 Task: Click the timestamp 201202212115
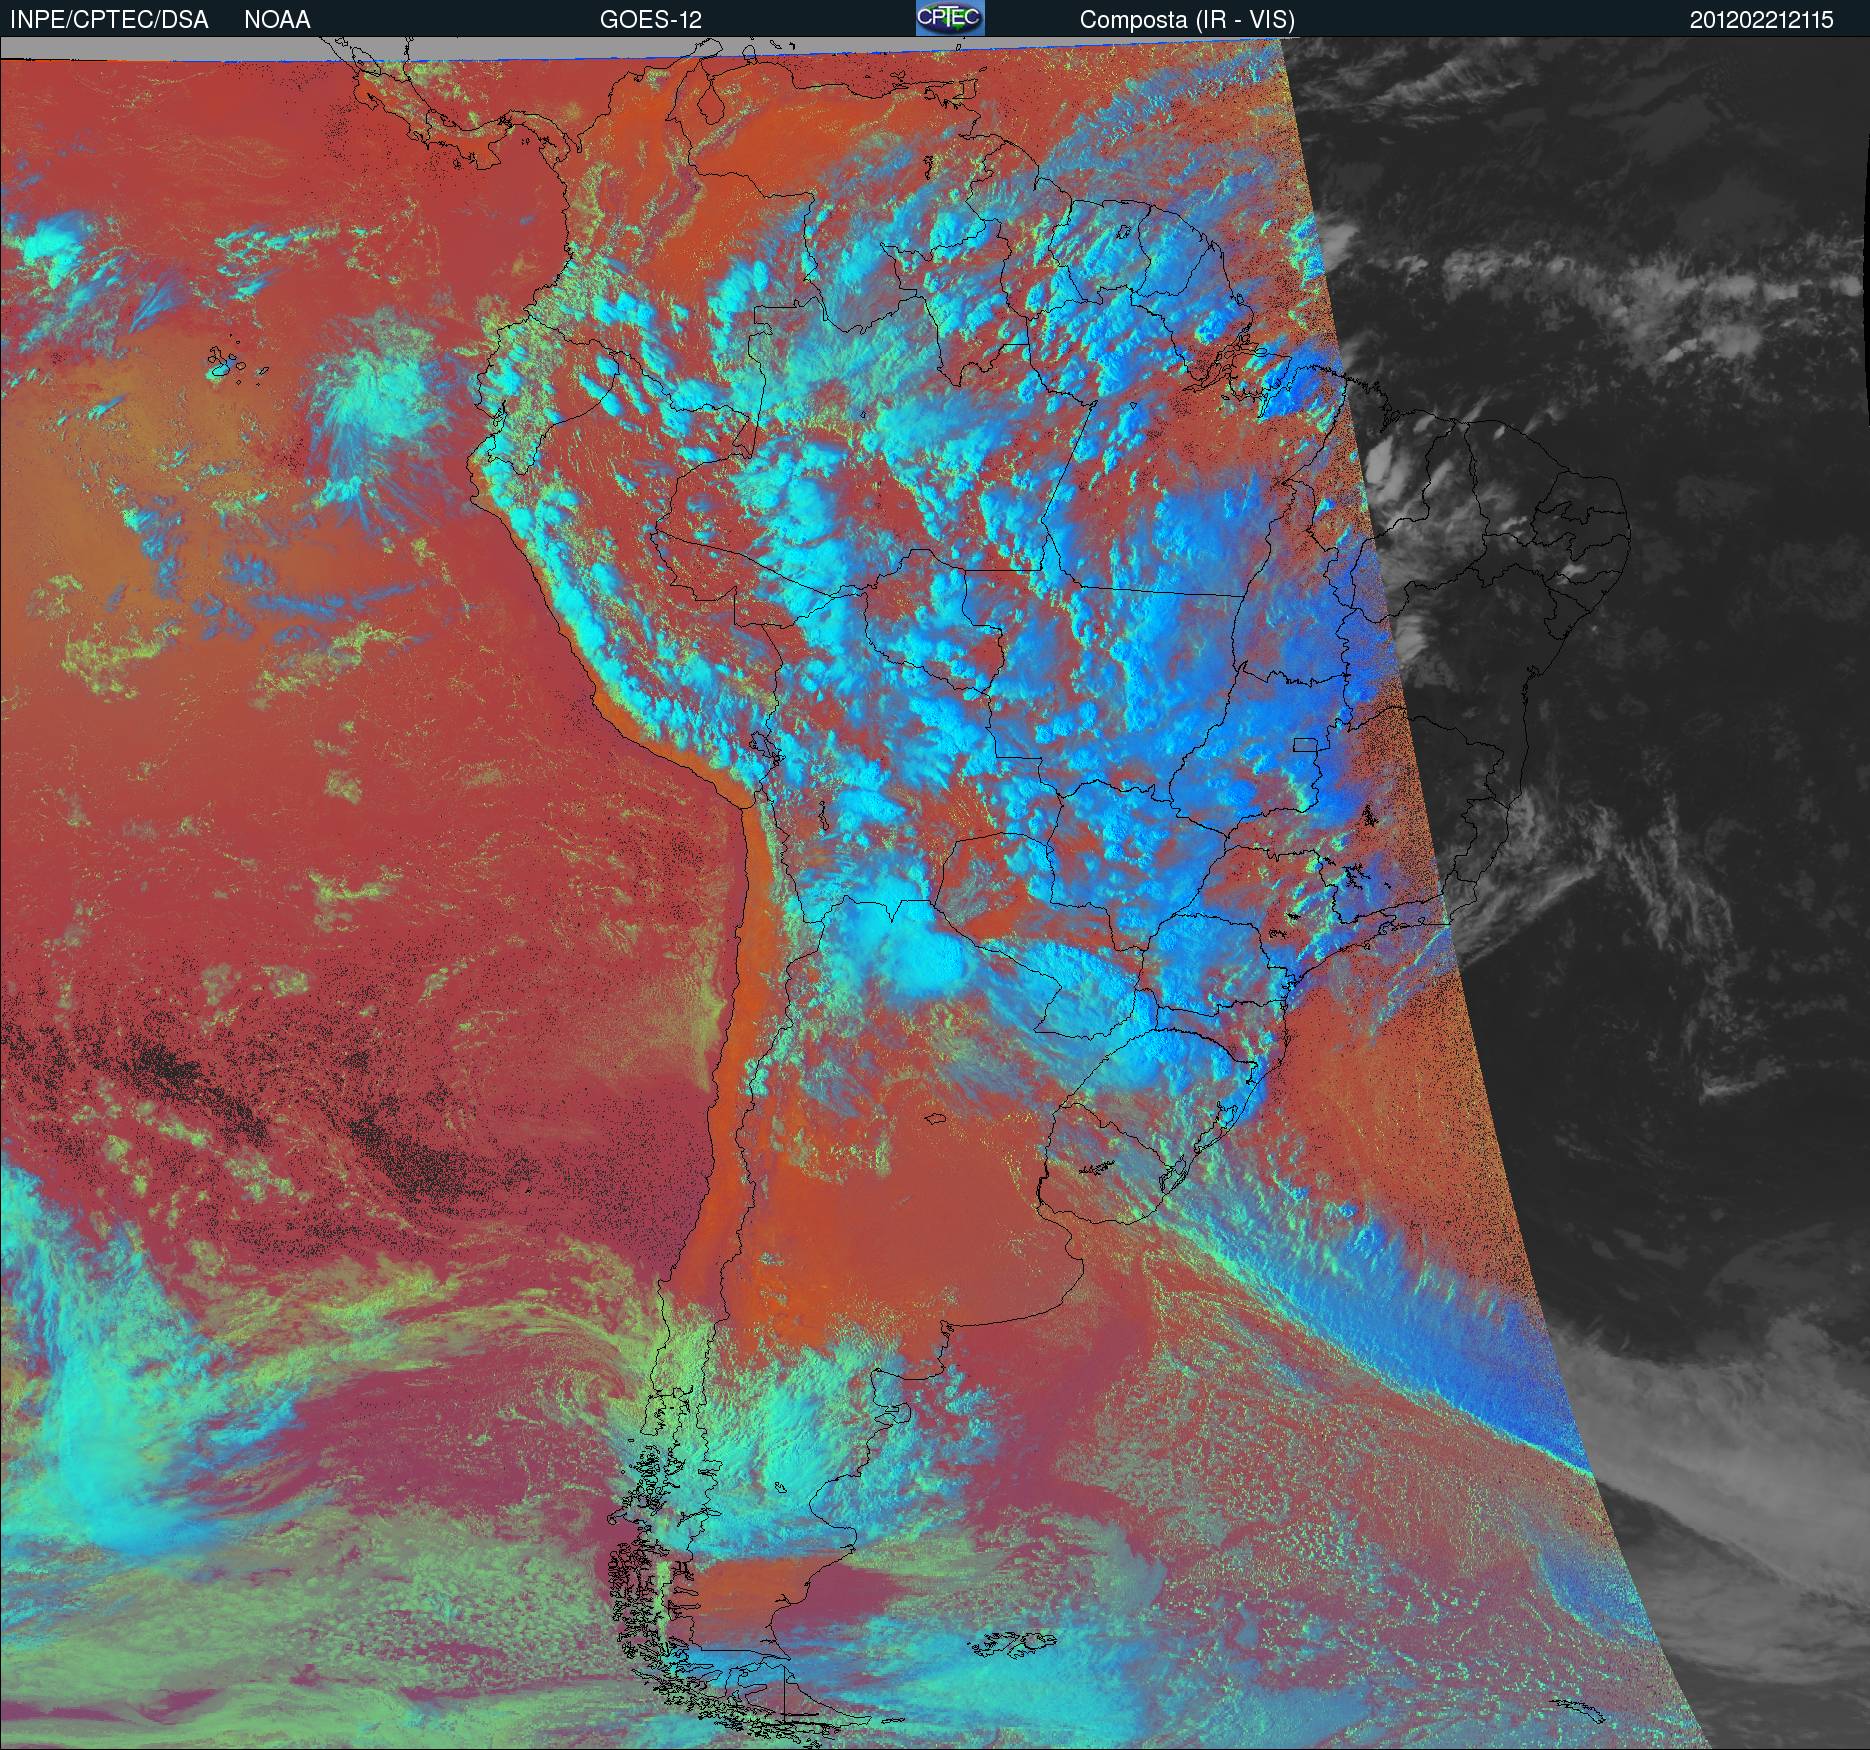[x=1761, y=20]
